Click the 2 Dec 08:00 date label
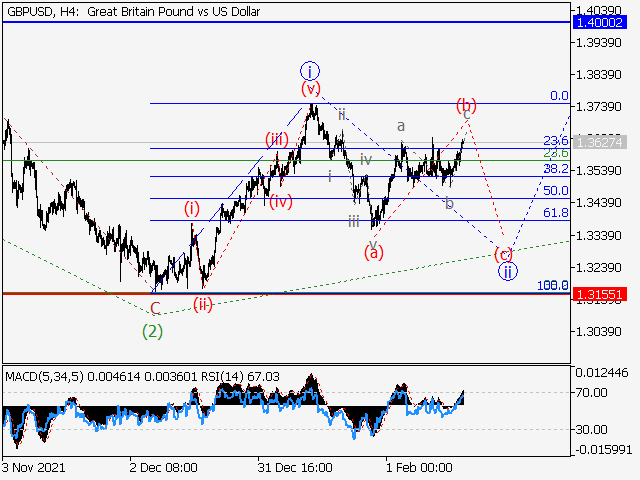This screenshot has height=480, width=640. click(x=163, y=468)
